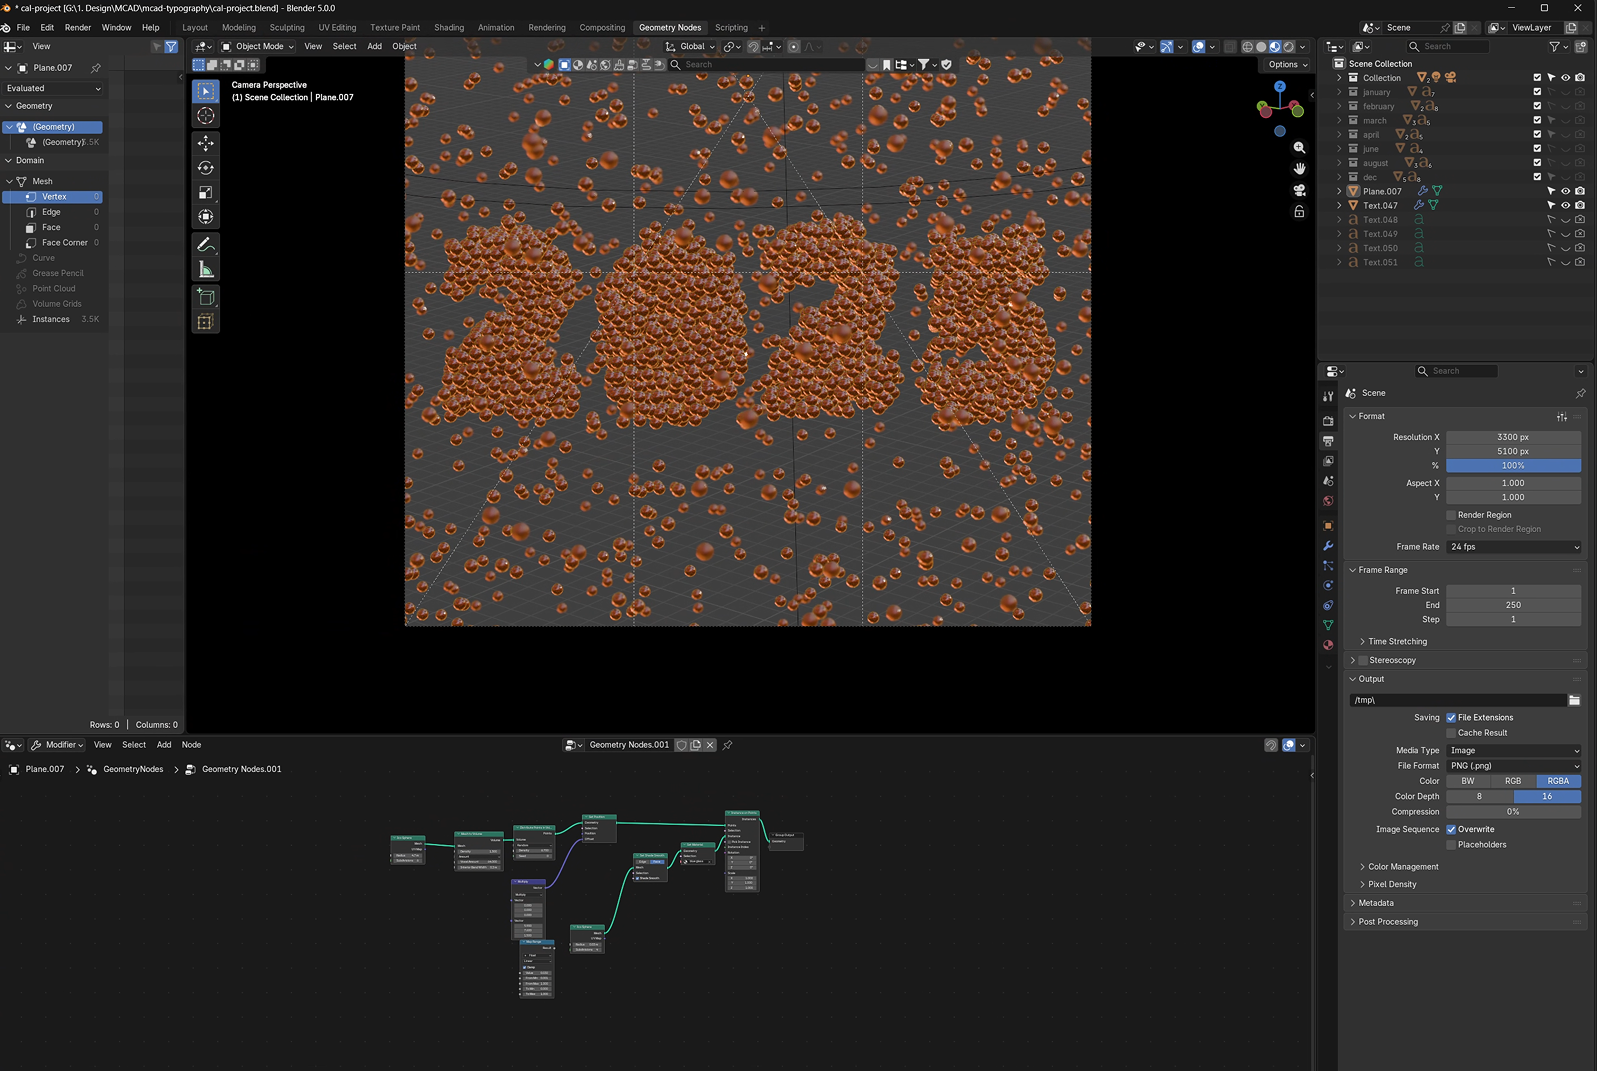Click the resolution percentage 100% slider
Screen dimensions: 1597x1071
click(1513, 466)
